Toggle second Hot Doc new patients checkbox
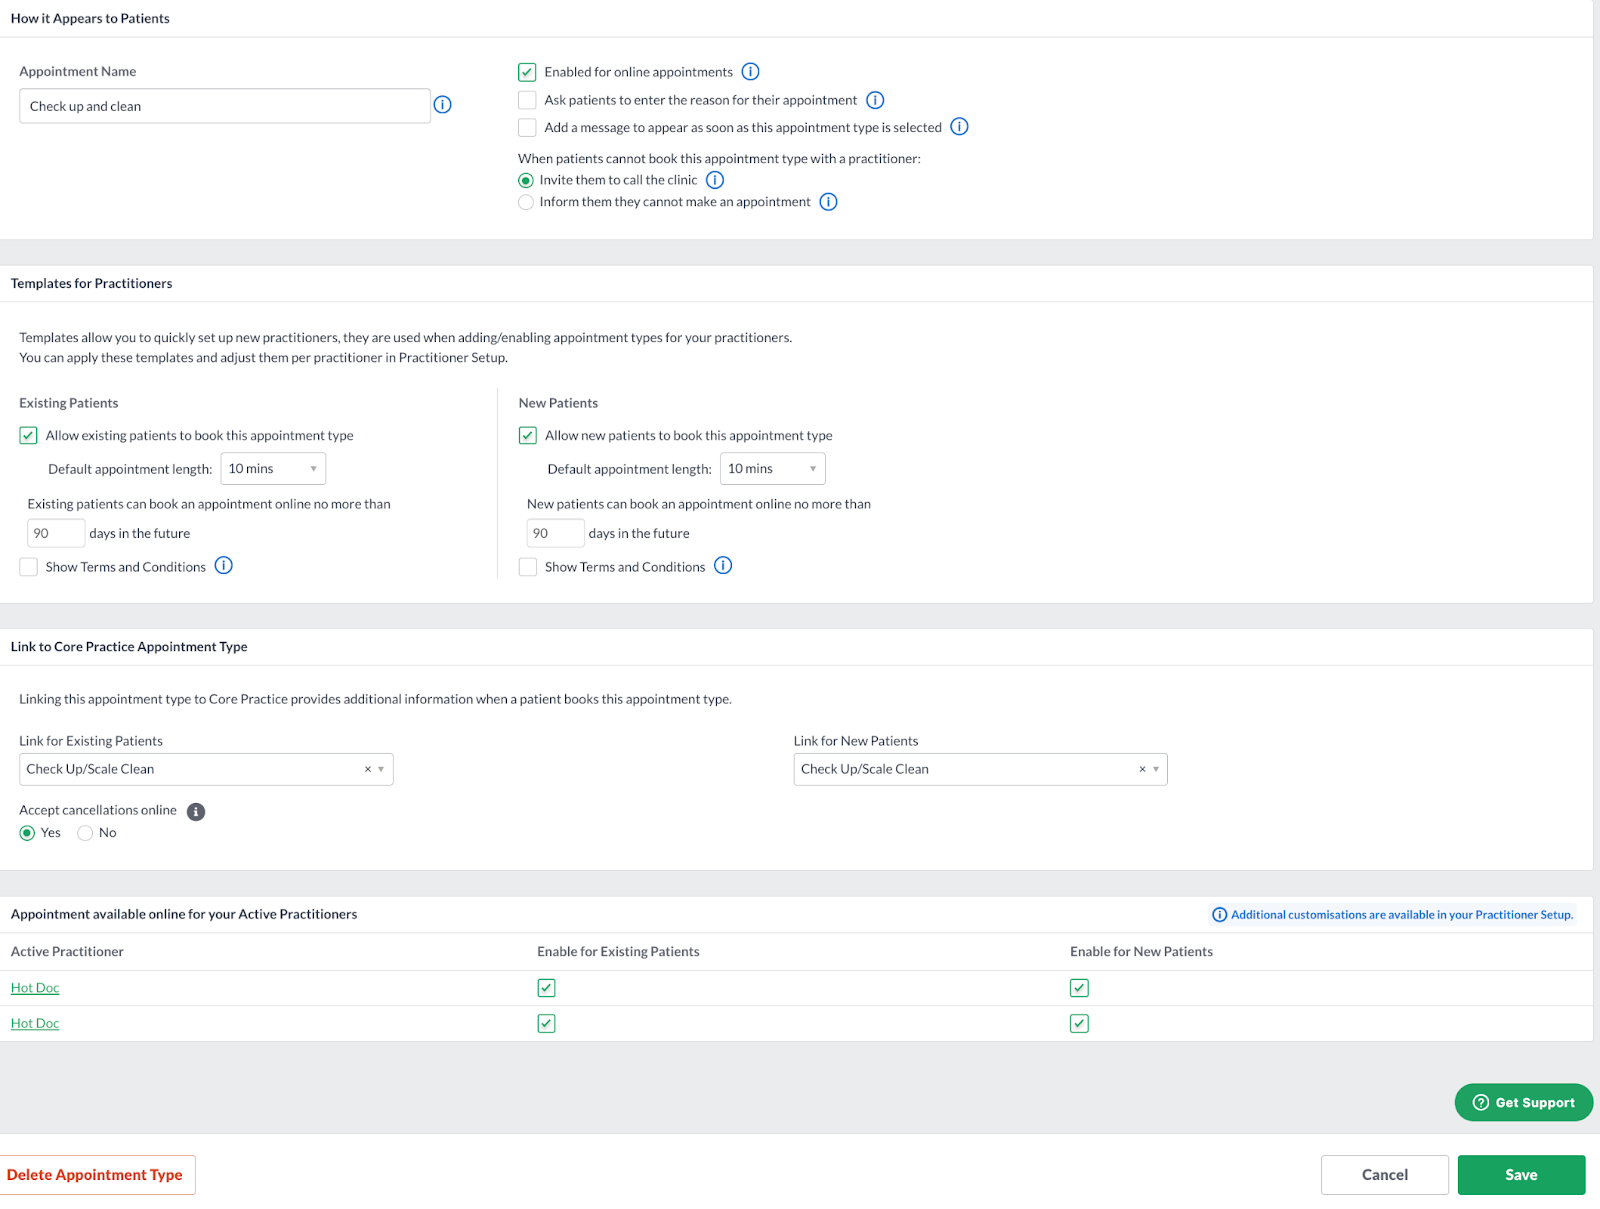The height and width of the screenshot is (1209, 1600). tap(1079, 1023)
